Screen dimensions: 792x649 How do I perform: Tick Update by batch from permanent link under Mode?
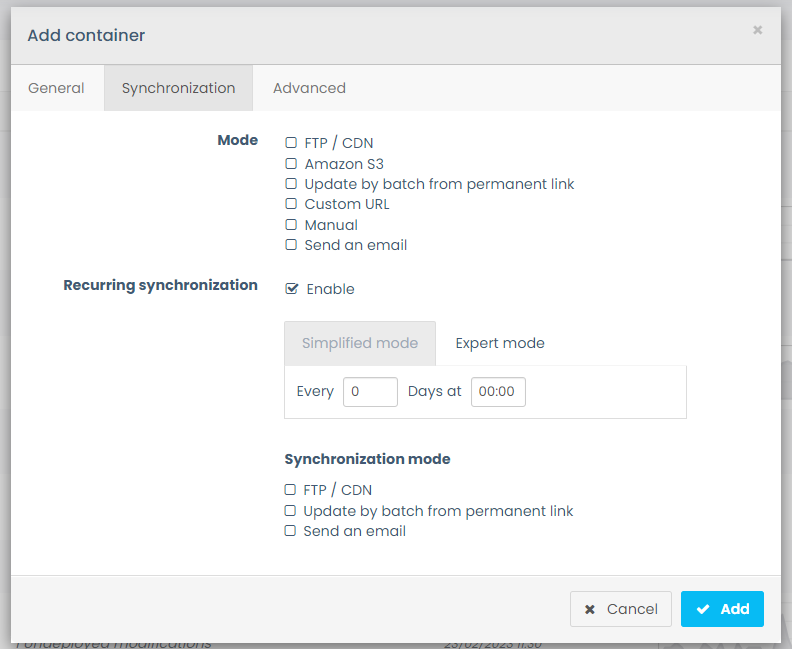(x=291, y=184)
